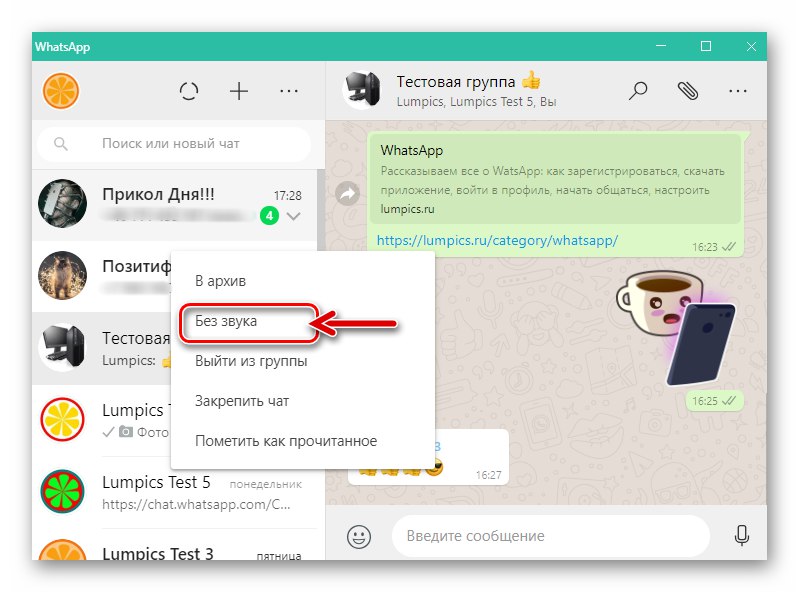Viewport: 799px width, 592px height.
Task: Open Lumpics chat with yellow lemon avatar
Action: [x=62, y=420]
